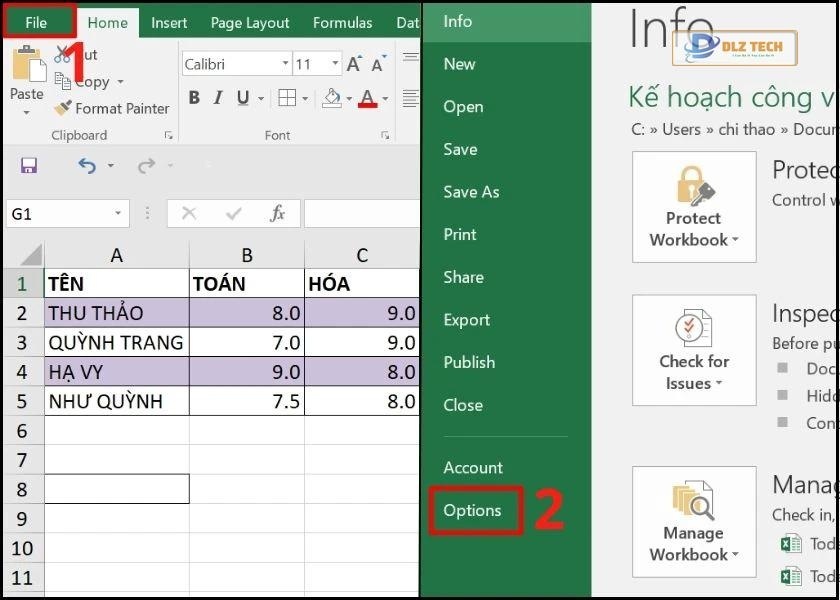Select the Format Painter tool
Image resolution: width=840 pixels, height=600 pixels.
coord(111,108)
